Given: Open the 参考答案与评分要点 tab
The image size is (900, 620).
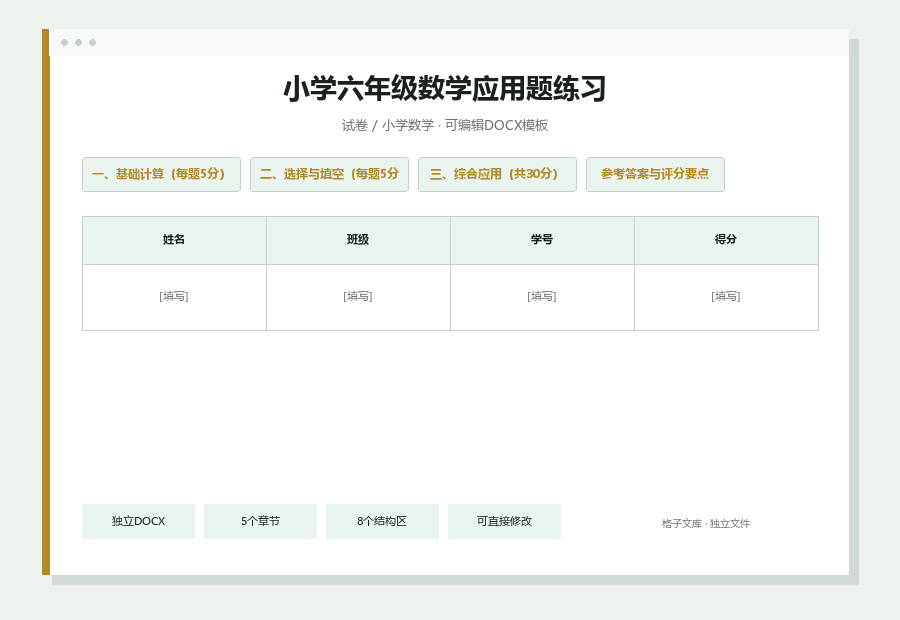Looking at the screenshot, I should [655, 175].
